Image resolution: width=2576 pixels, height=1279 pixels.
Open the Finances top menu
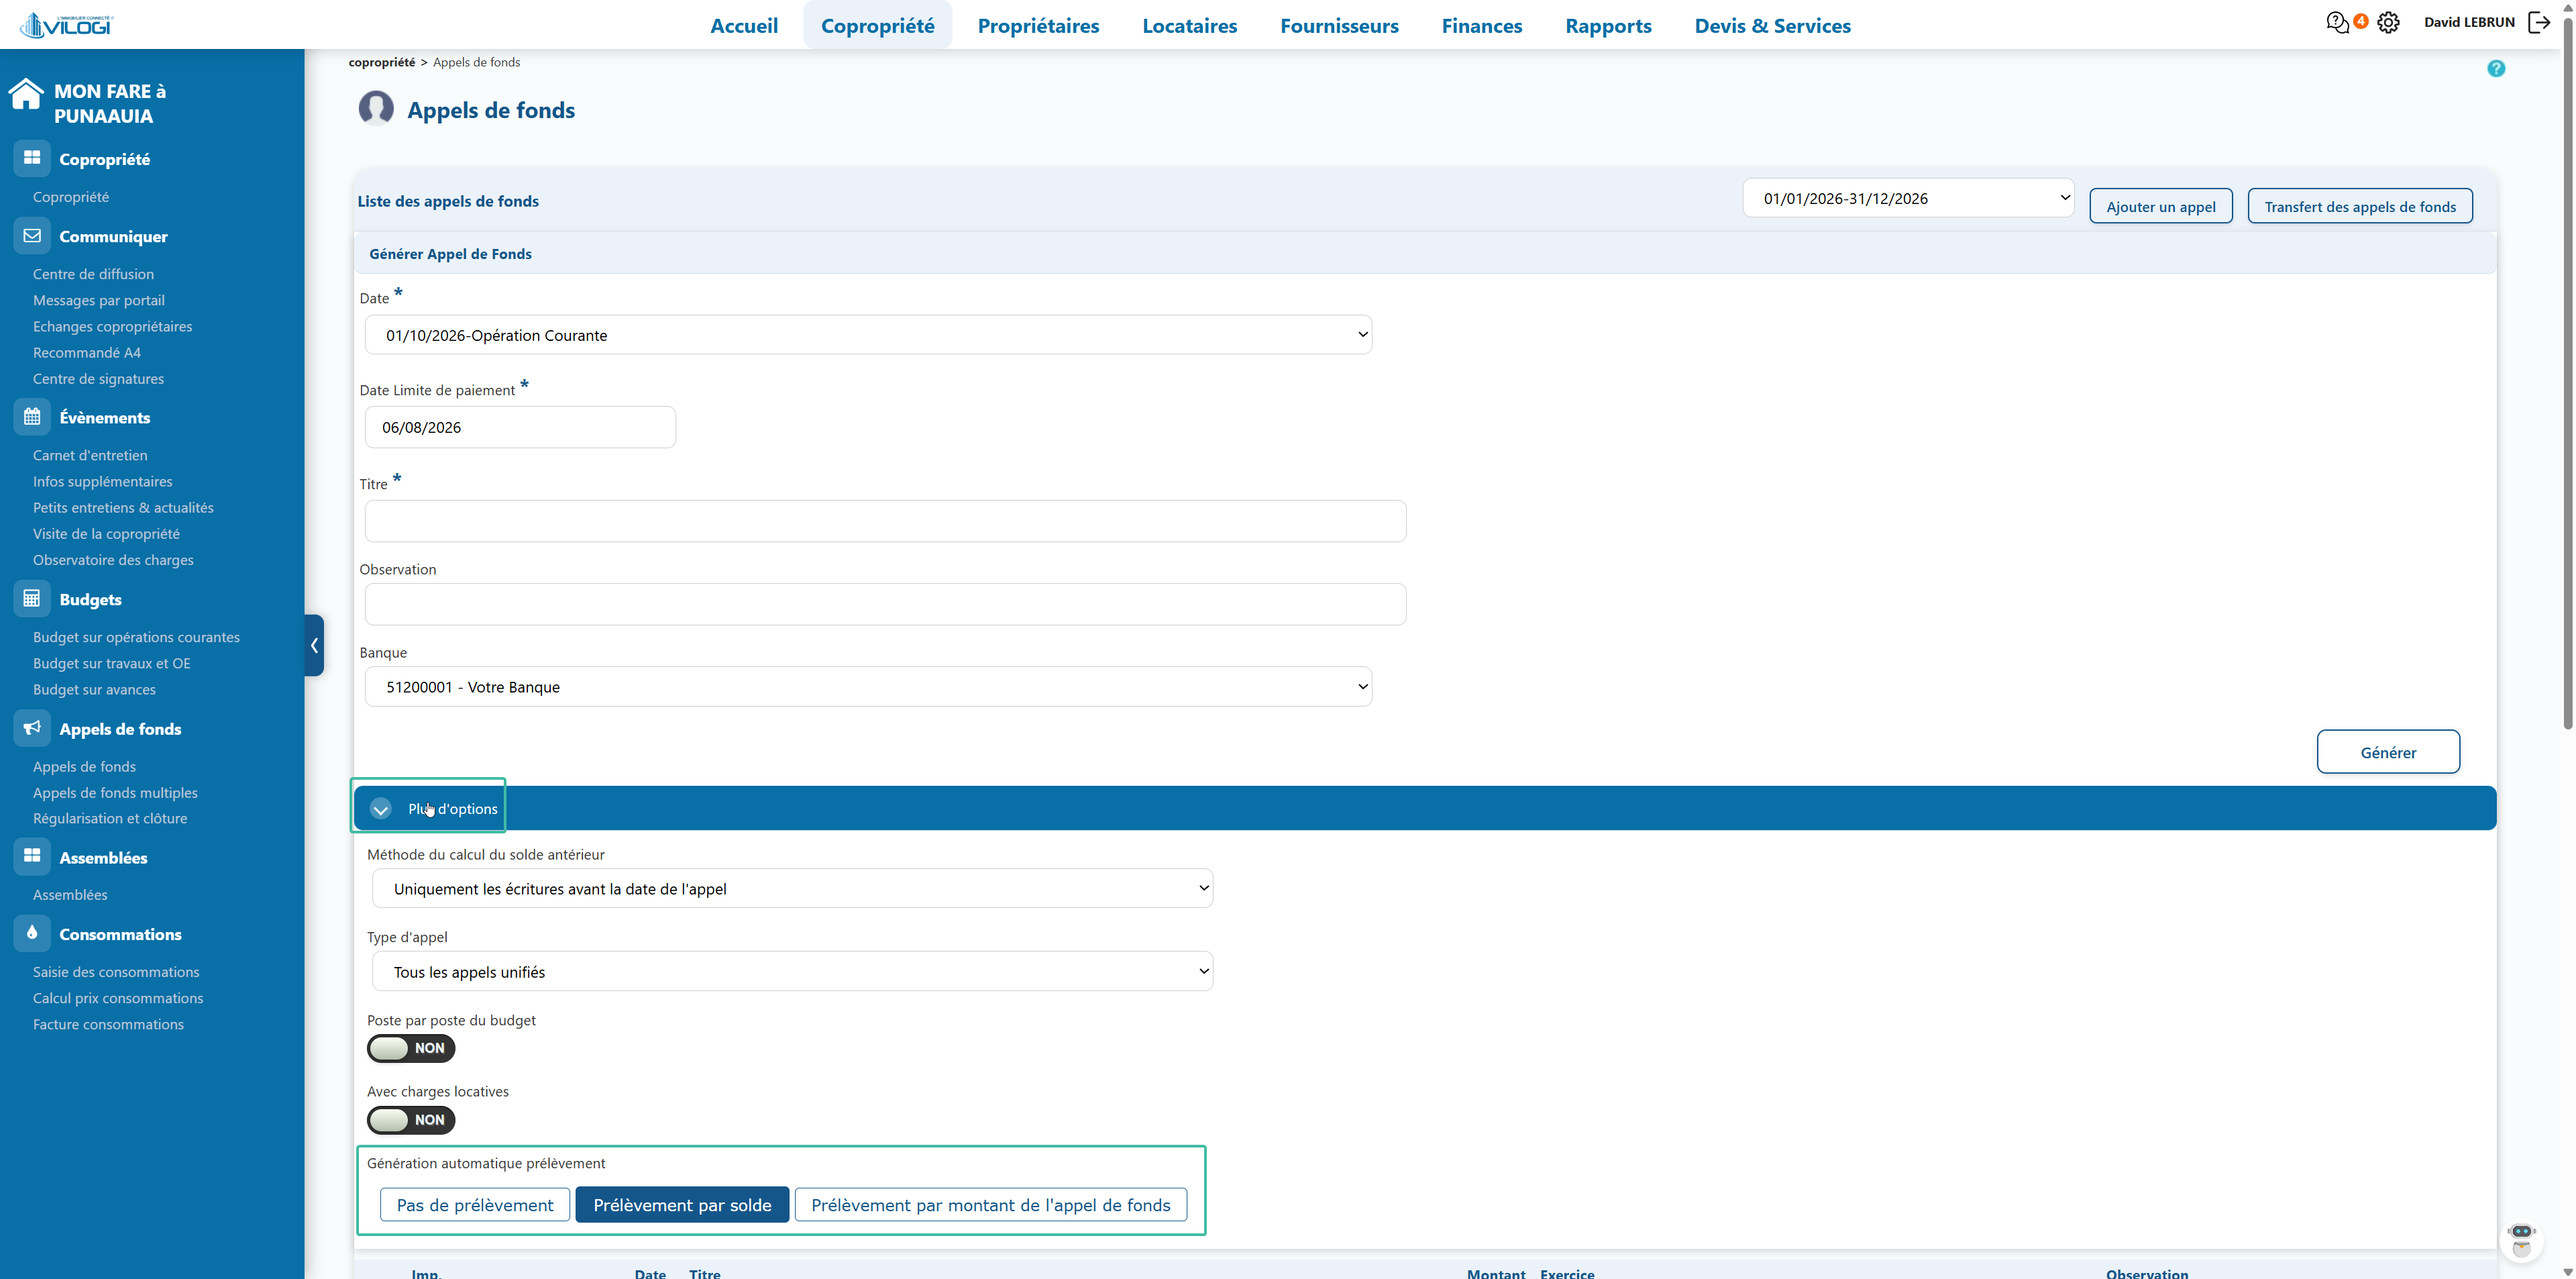click(1481, 26)
